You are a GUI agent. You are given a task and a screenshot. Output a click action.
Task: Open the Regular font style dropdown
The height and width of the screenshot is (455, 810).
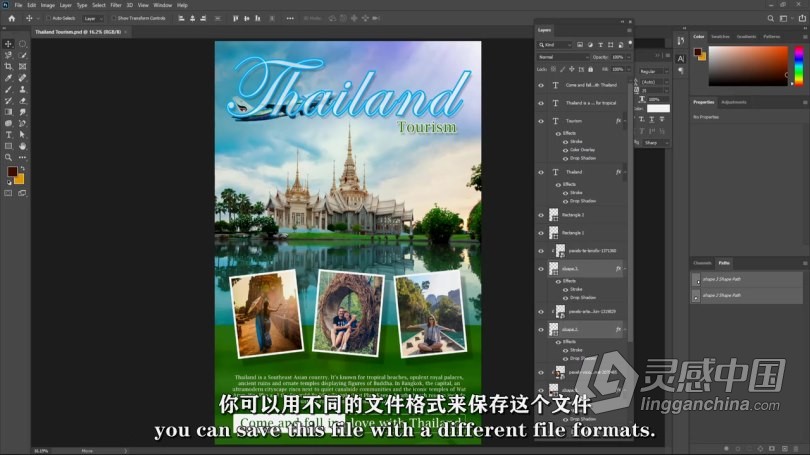653,71
